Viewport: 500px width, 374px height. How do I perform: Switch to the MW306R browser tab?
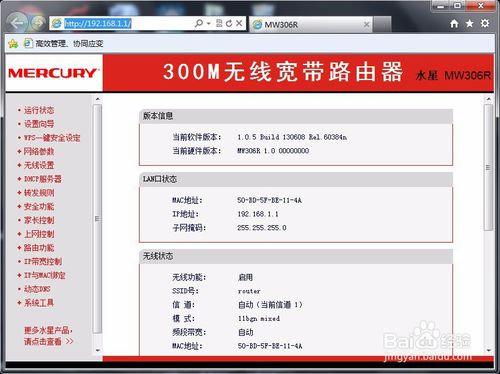310,24
